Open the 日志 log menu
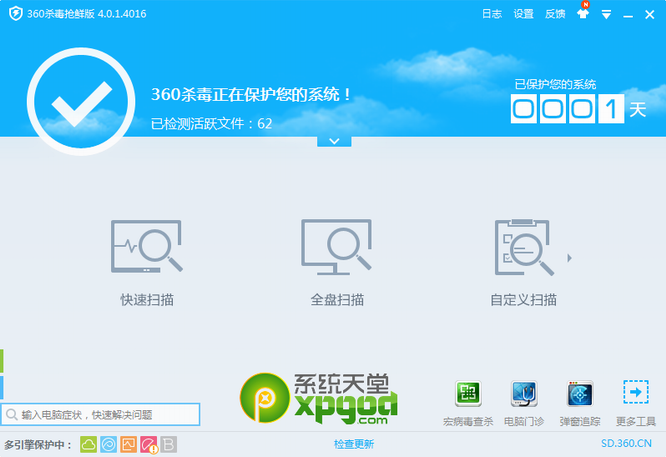Viewport: 666px width, 457px height. click(492, 14)
